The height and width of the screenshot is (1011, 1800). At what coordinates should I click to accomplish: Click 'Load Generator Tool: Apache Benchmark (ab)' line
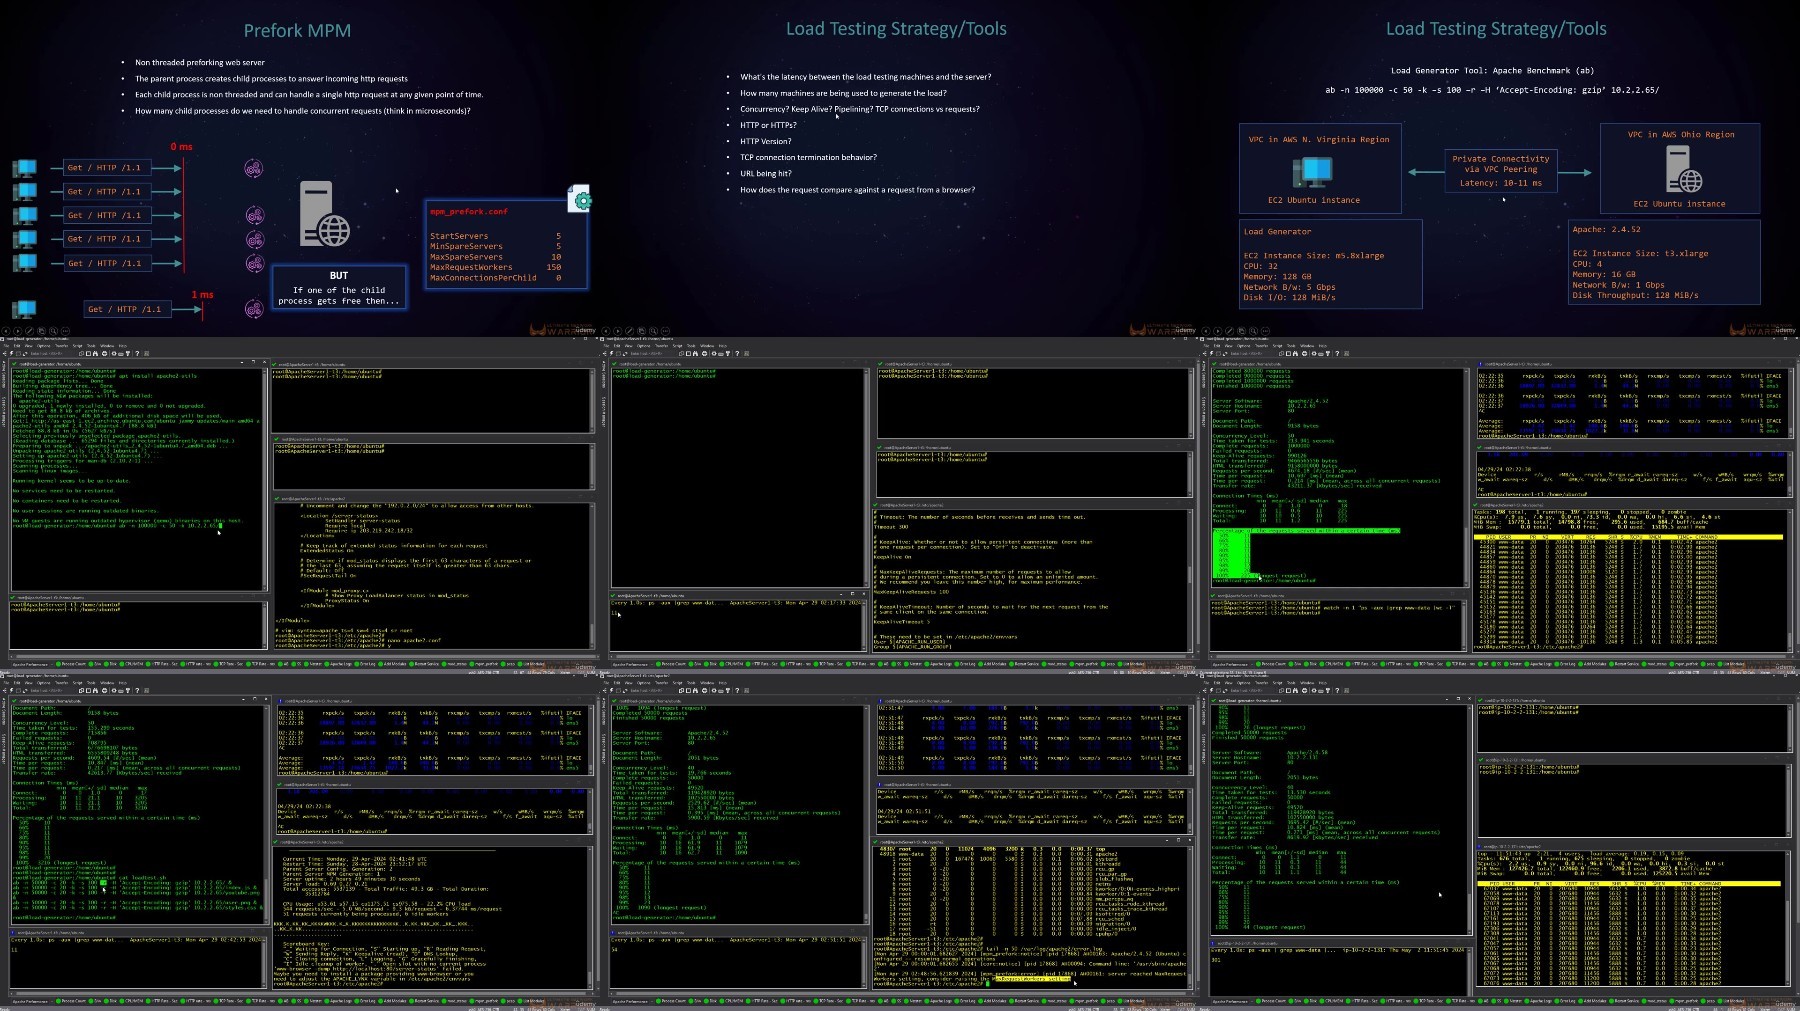[x=1492, y=71]
